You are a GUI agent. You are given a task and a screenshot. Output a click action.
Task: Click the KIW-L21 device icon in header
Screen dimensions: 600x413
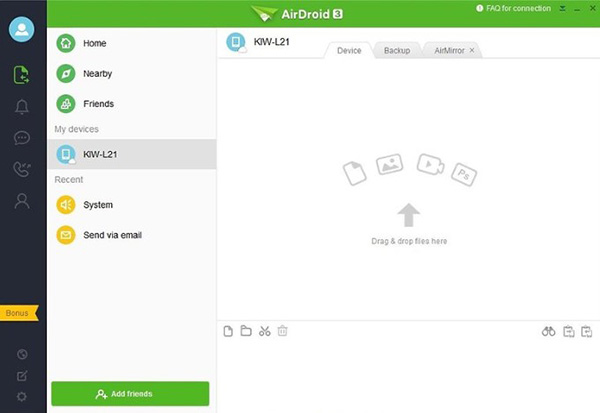point(236,42)
